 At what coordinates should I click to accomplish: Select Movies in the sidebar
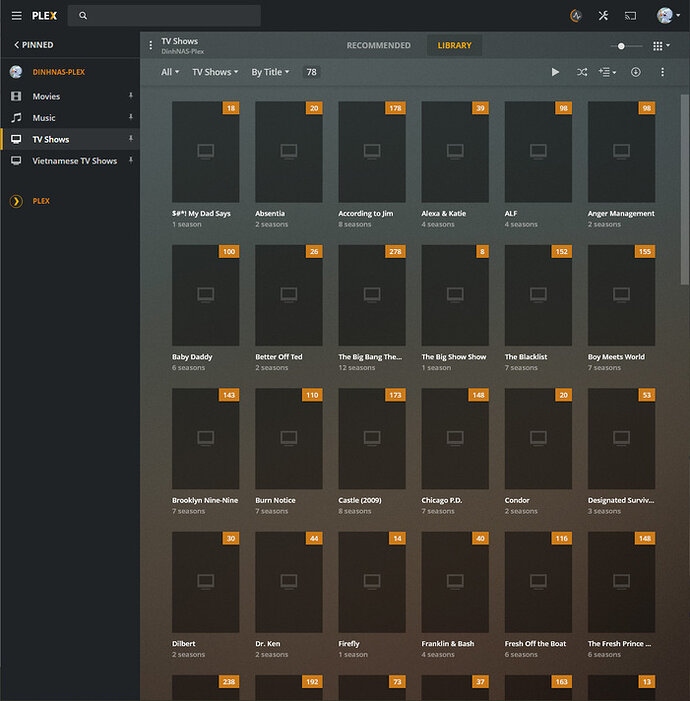click(x=46, y=97)
